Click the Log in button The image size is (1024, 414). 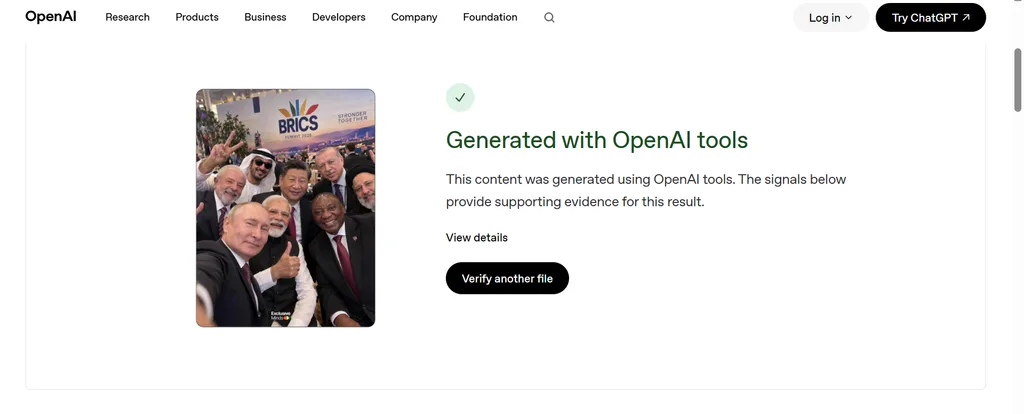(831, 18)
